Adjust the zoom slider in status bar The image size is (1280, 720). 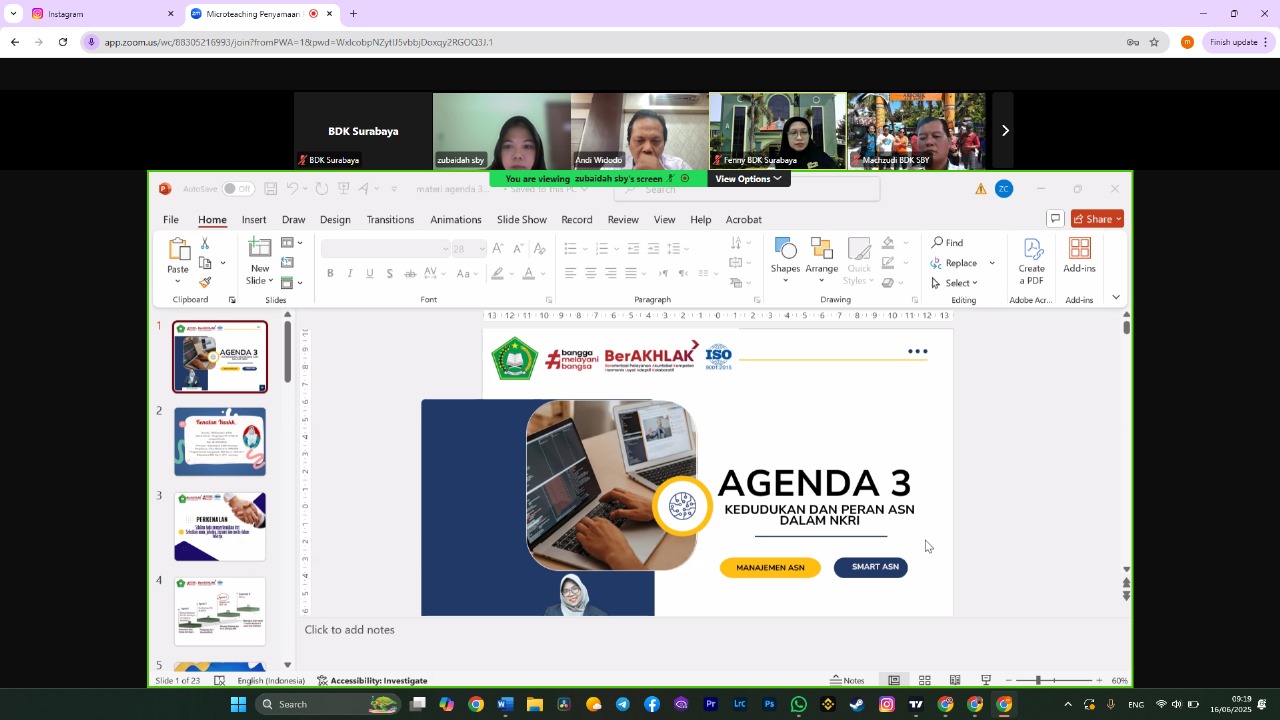coord(1038,681)
